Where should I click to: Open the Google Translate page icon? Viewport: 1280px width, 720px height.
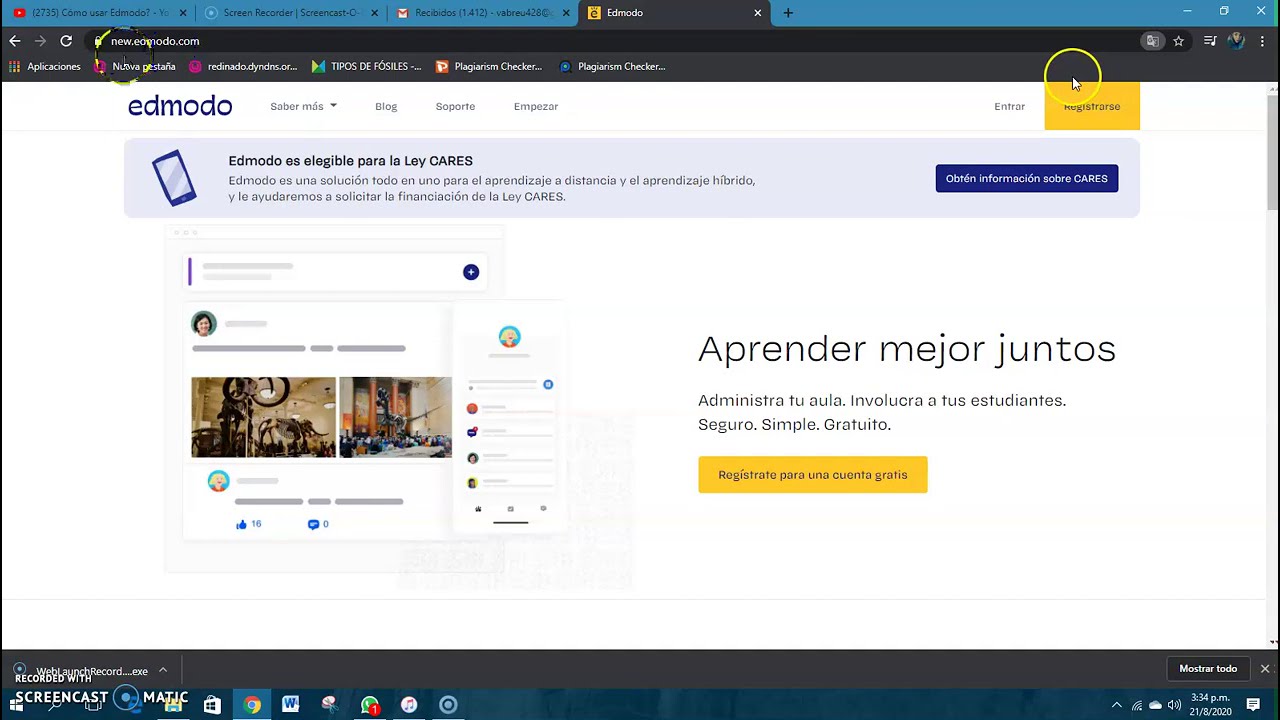coord(1153,41)
